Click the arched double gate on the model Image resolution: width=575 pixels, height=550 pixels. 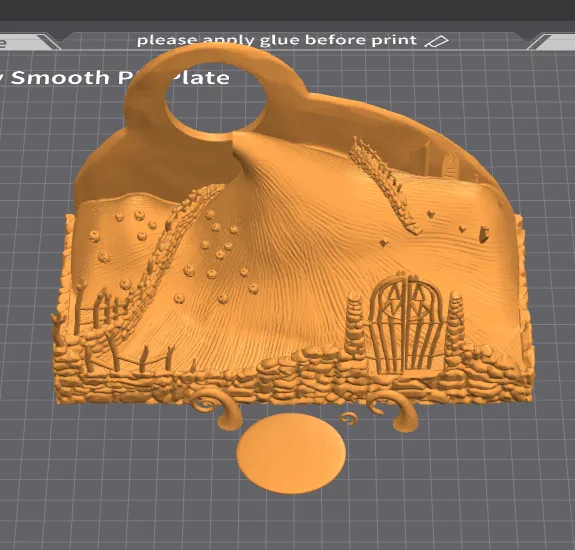point(405,323)
